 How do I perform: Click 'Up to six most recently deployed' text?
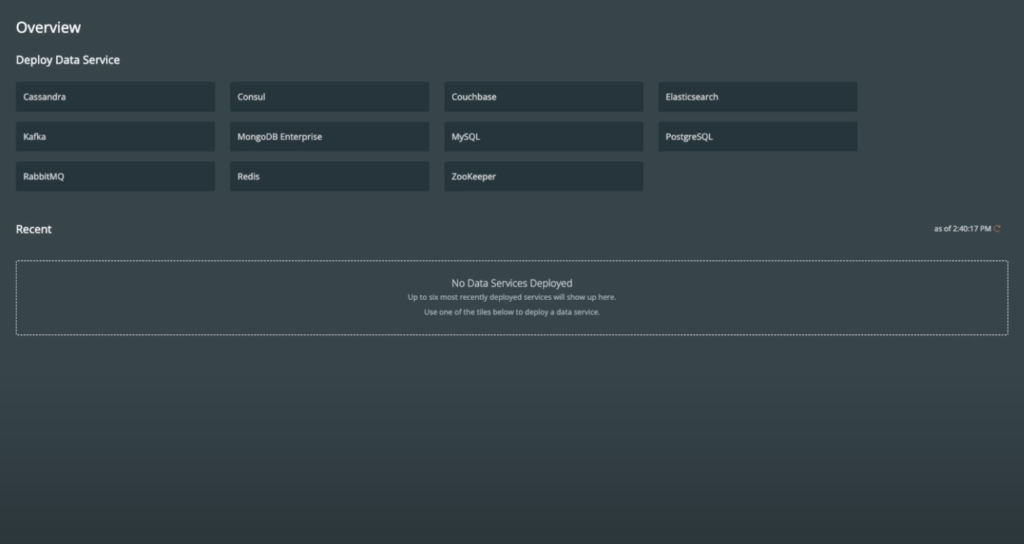[x=512, y=297]
